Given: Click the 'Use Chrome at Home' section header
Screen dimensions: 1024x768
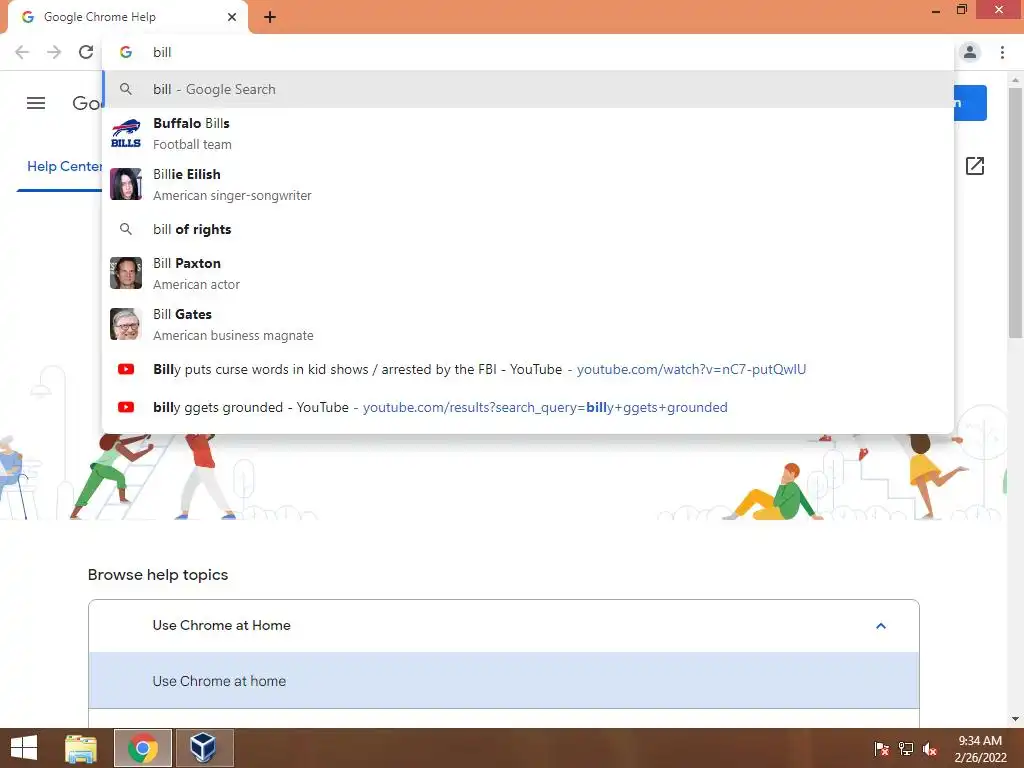Looking at the screenshot, I should [x=504, y=626].
